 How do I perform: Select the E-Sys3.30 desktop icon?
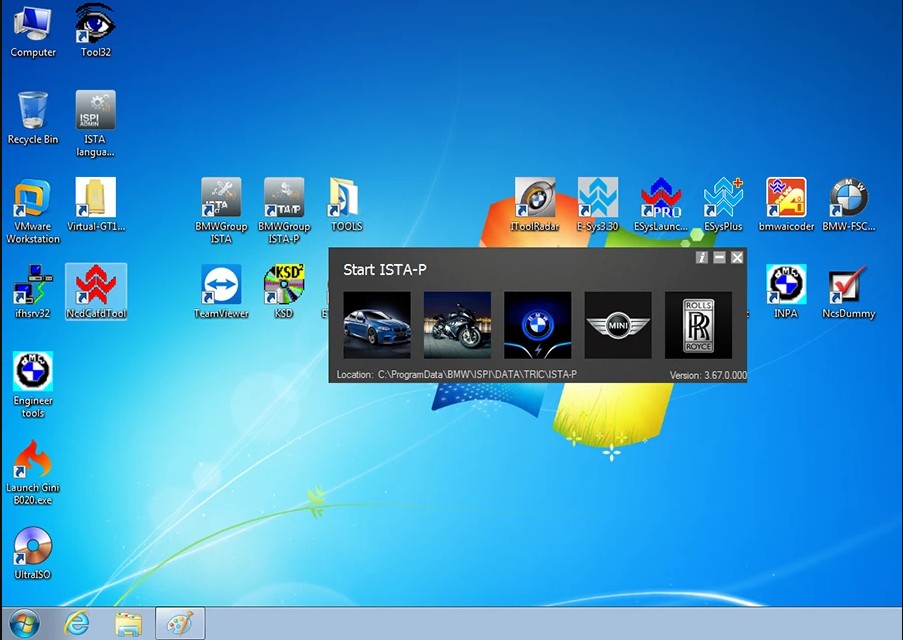pos(597,205)
